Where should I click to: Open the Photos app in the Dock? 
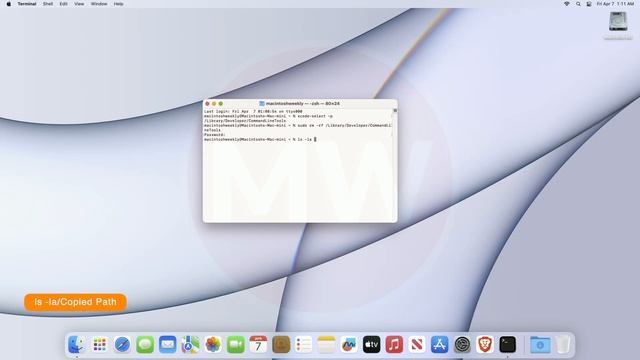pos(213,345)
